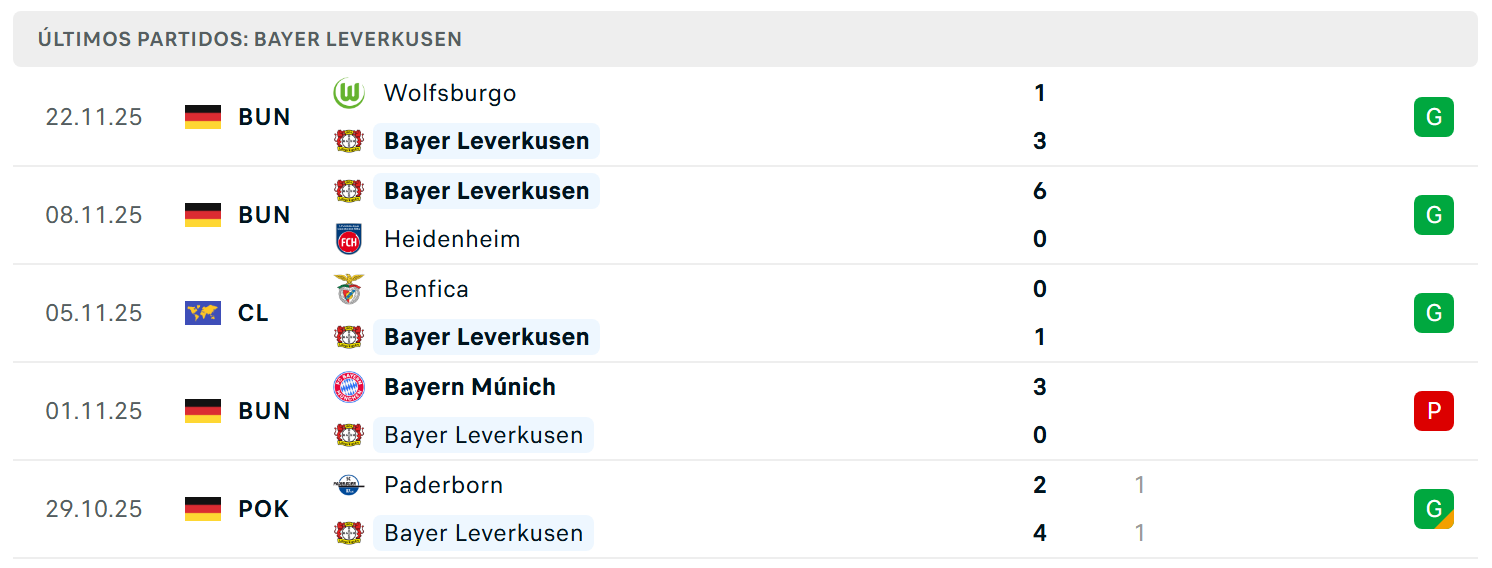Click the Bayern Múnich club logo
1492x568 pixels.
(x=349, y=387)
